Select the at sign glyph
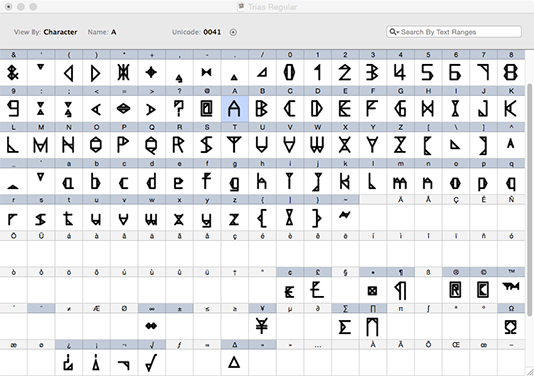The width and height of the screenshot is (534, 376). tap(207, 109)
